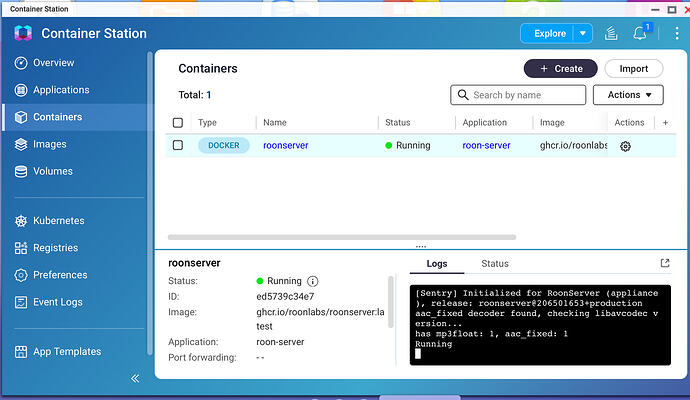
Task: Switch to the Status tab
Action: [495, 264]
